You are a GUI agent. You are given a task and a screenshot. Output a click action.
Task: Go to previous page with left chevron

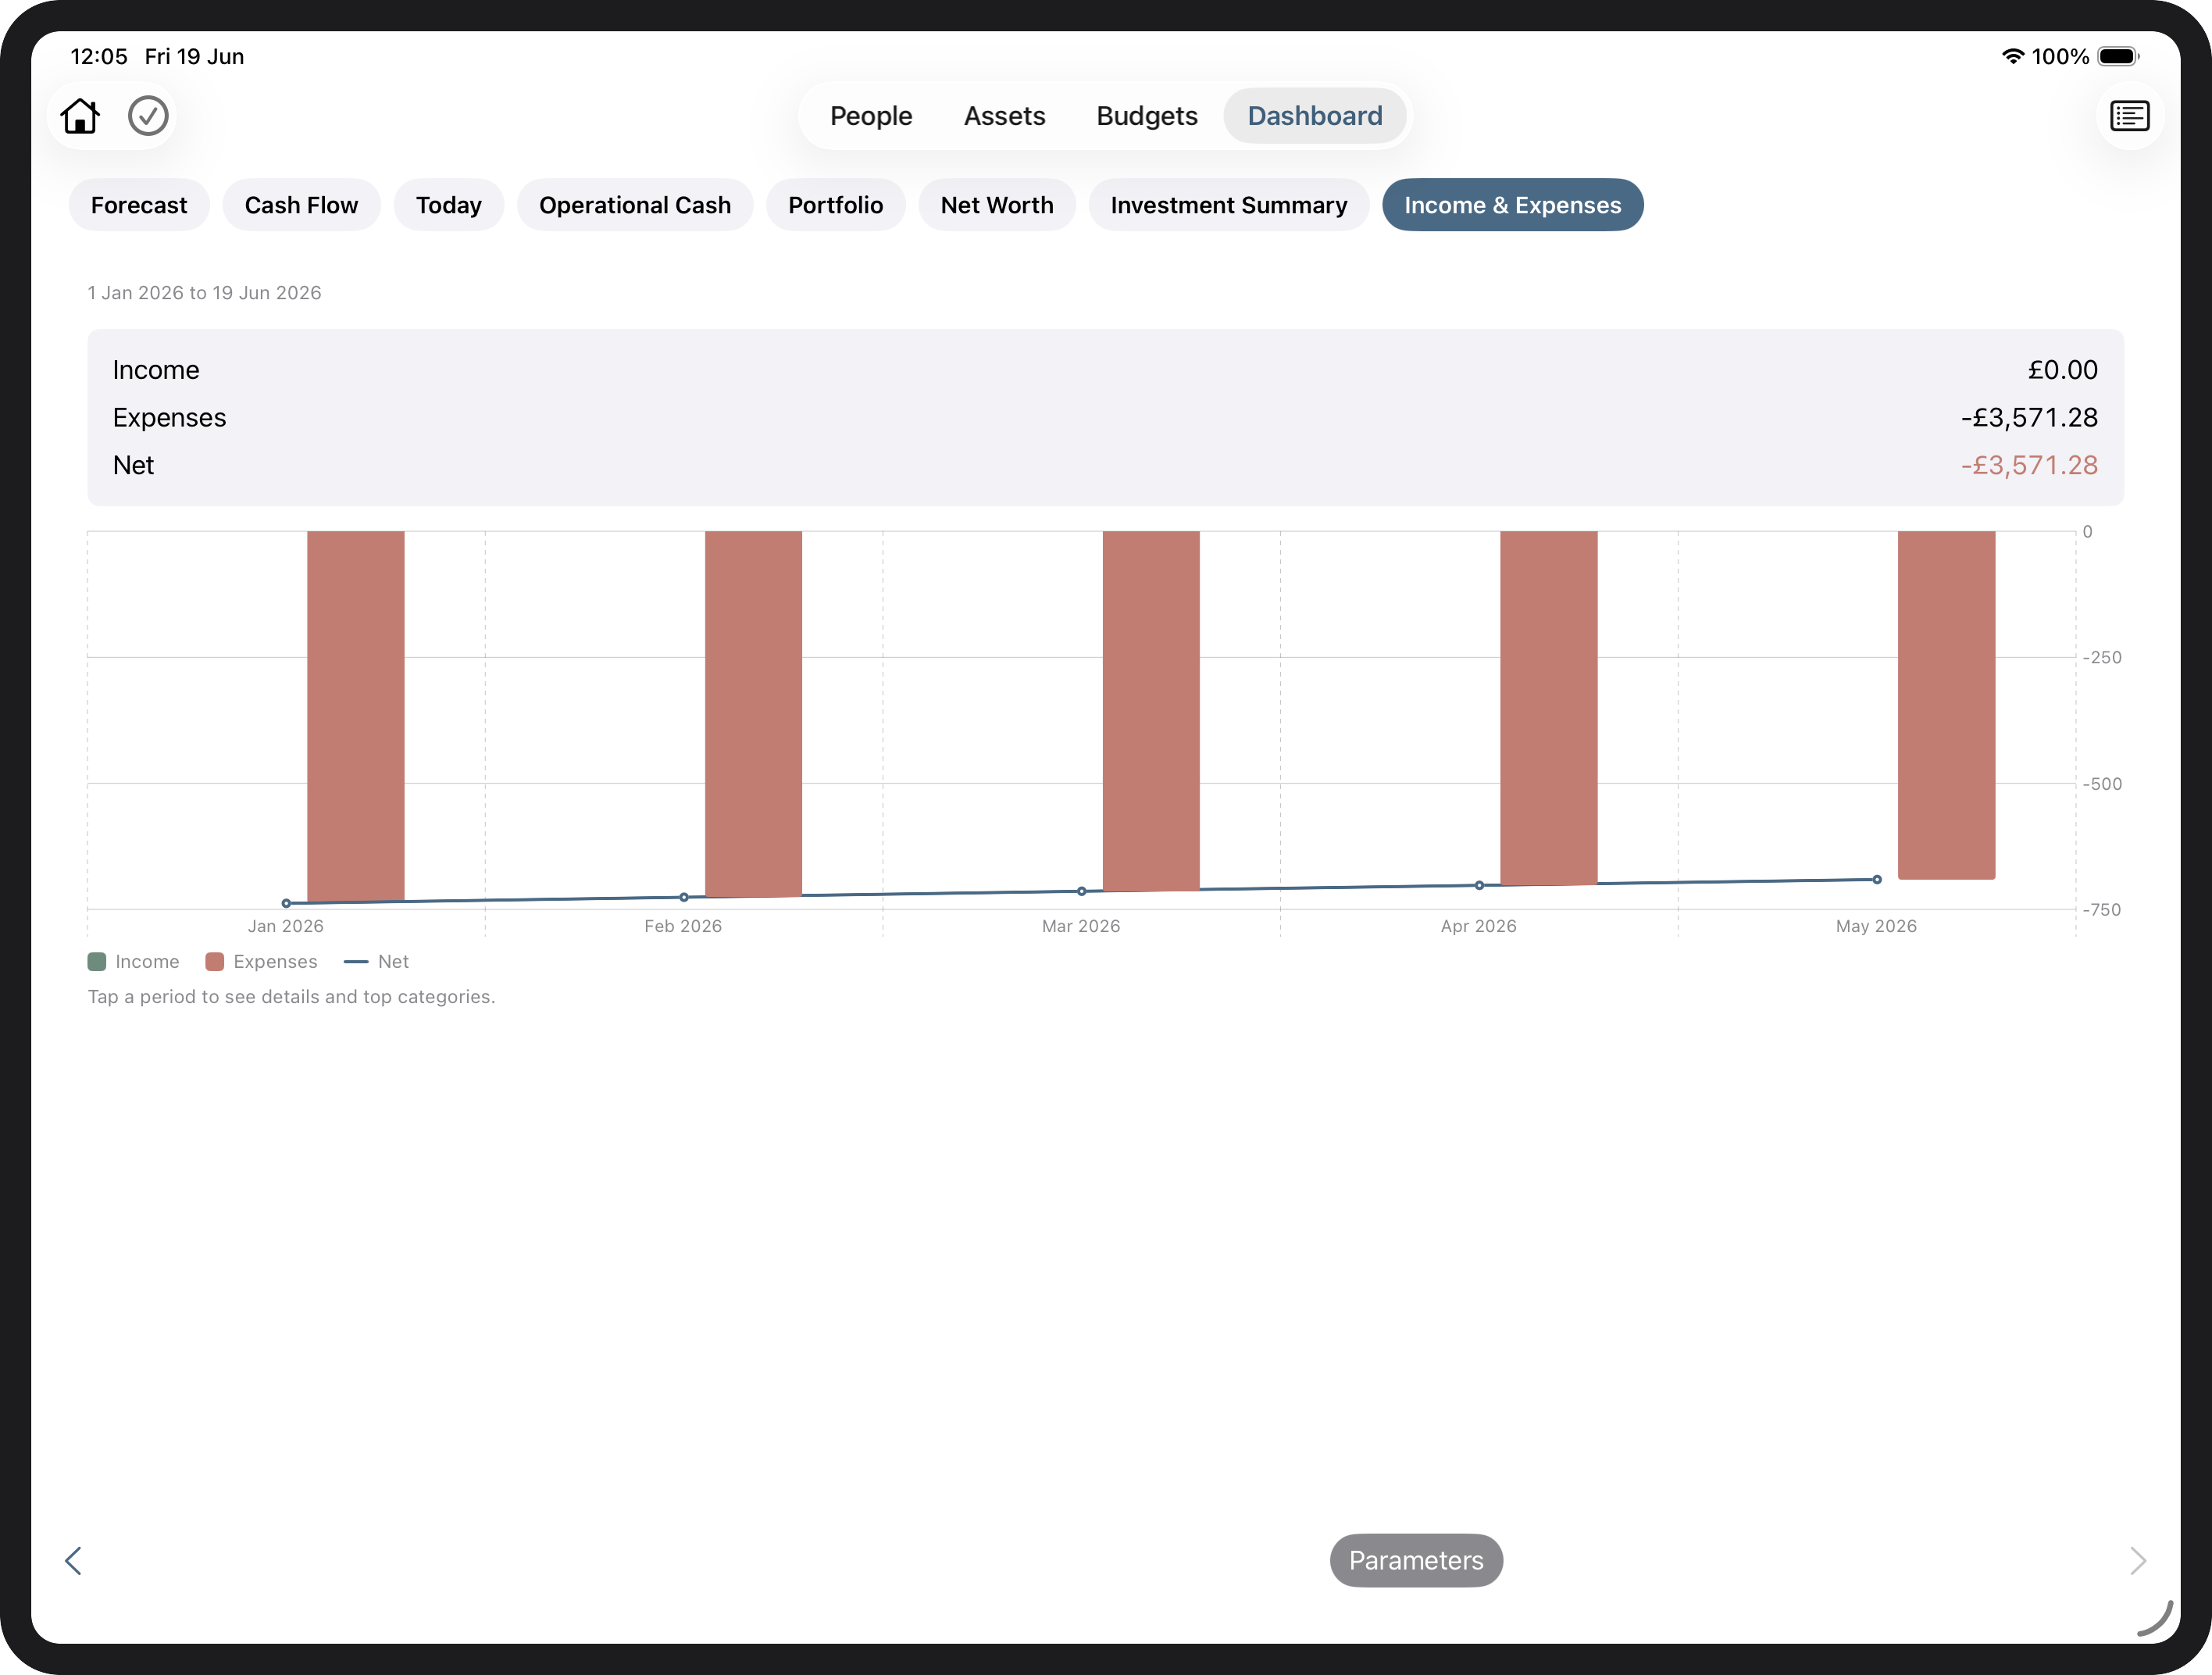click(73, 1560)
